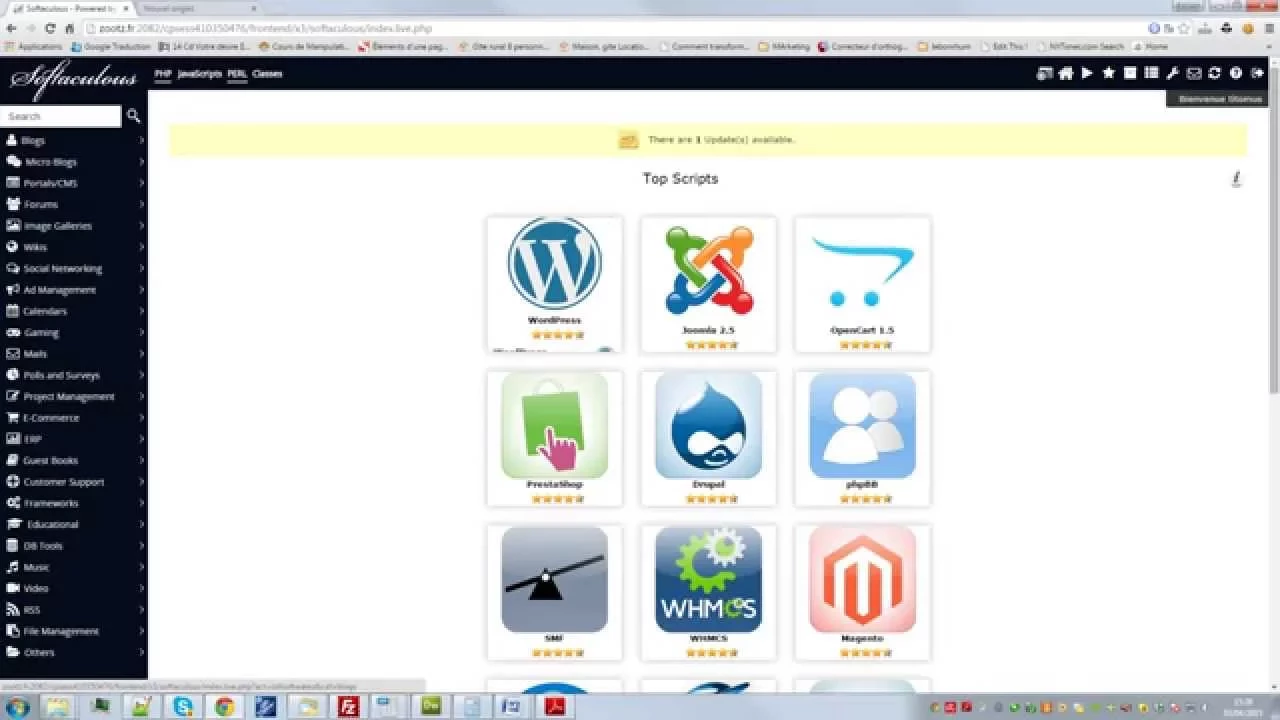This screenshot has width=1280, height=720.
Task: Open the SMF script icon
Action: [554, 580]
